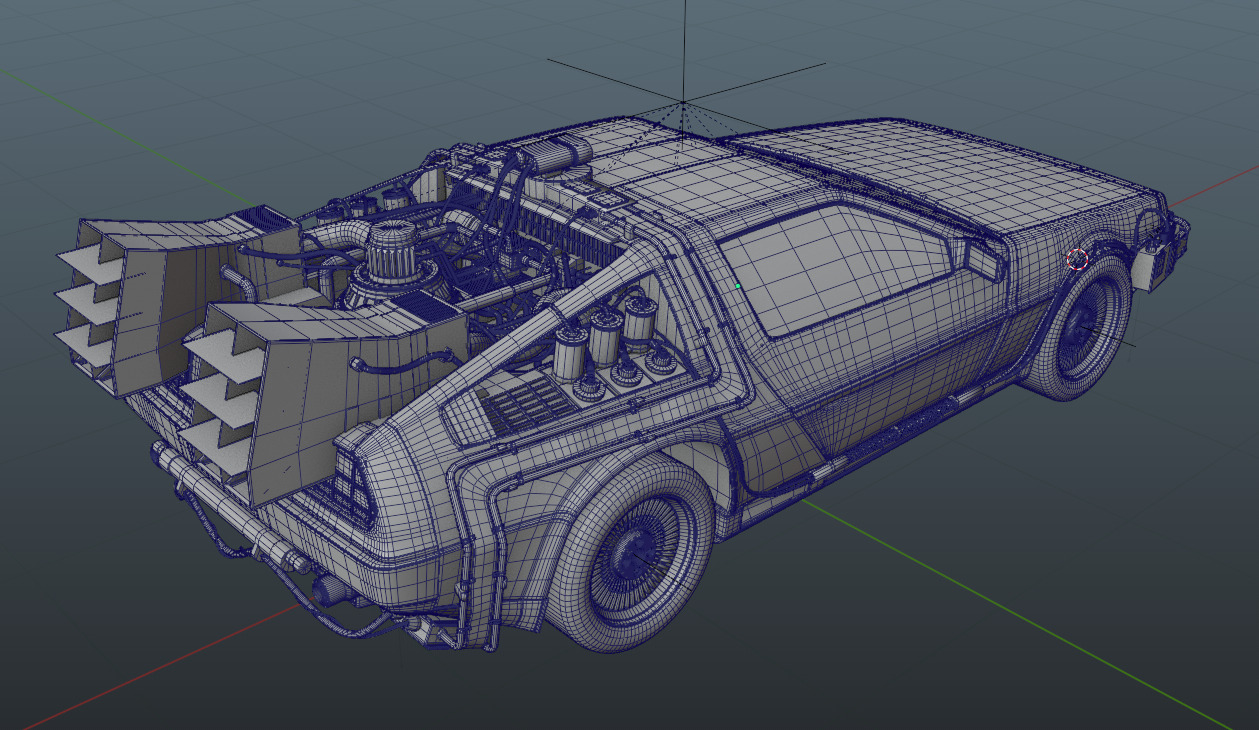Select the rear taillight panel

pos(355,487)
